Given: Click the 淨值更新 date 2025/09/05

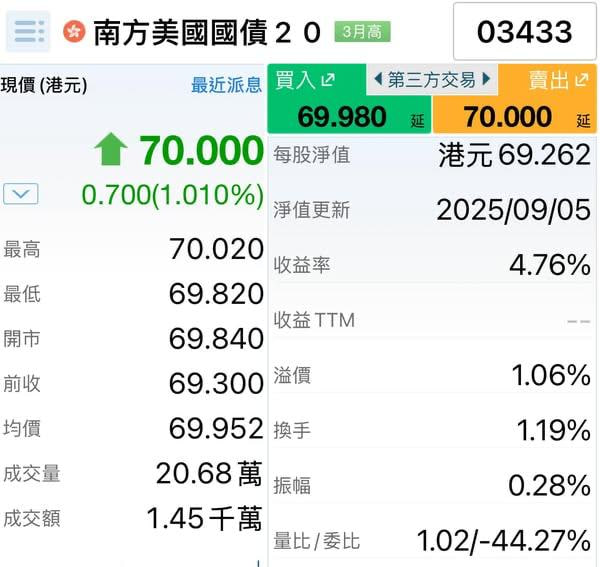Looking at the screenshot, I should [514, 210].
